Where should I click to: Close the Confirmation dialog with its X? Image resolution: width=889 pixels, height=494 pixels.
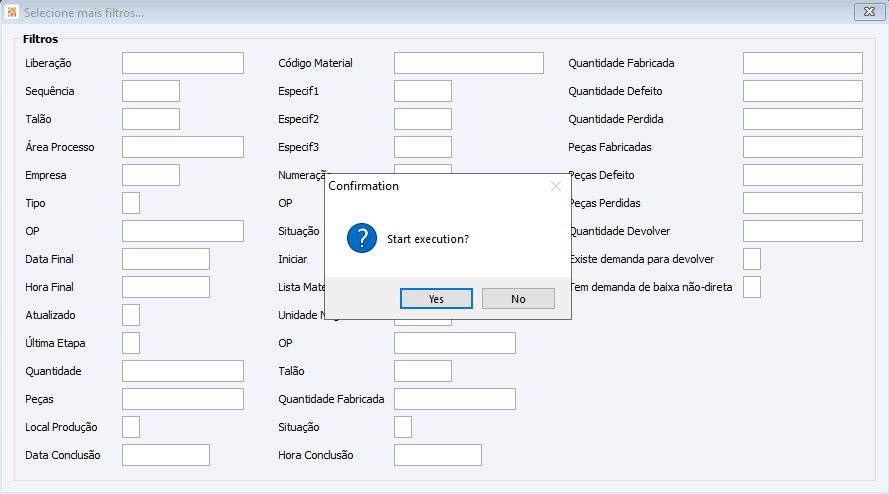556,186
